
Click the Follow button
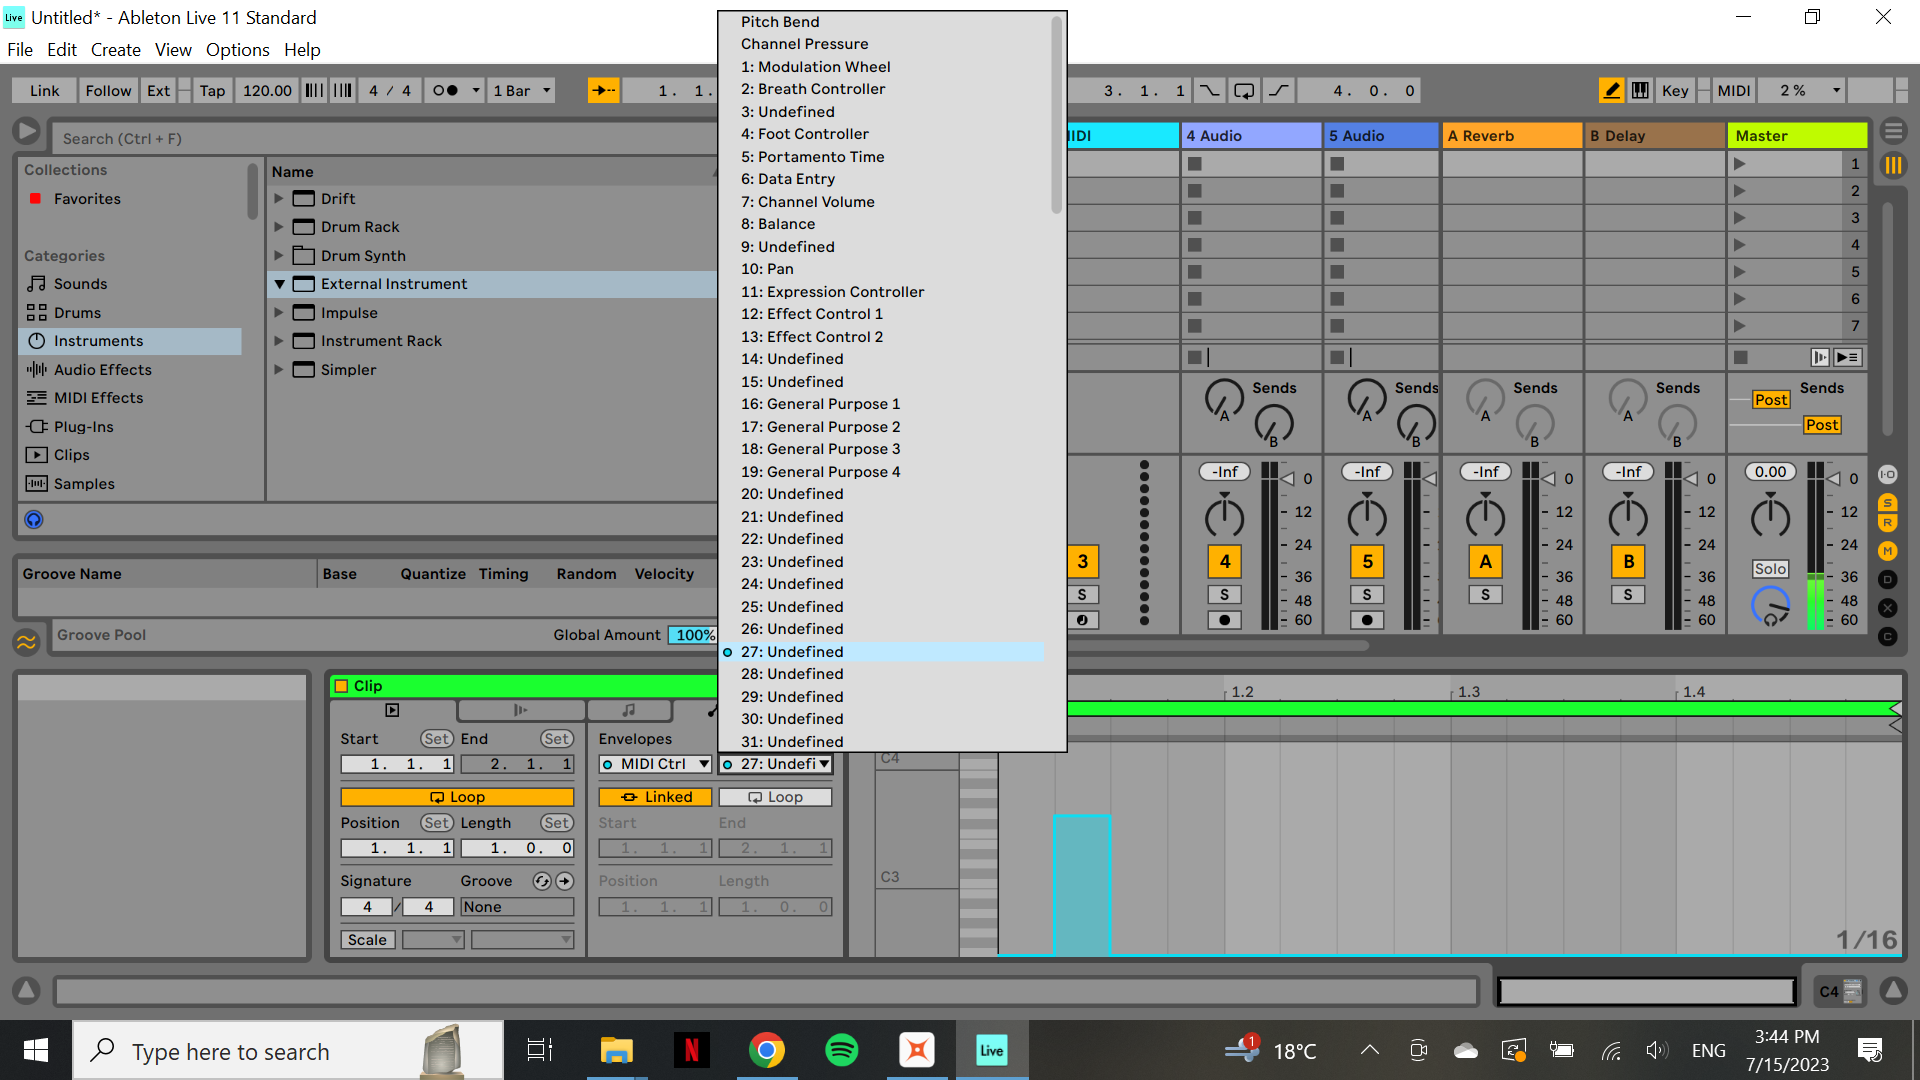[x=108, y=90]
